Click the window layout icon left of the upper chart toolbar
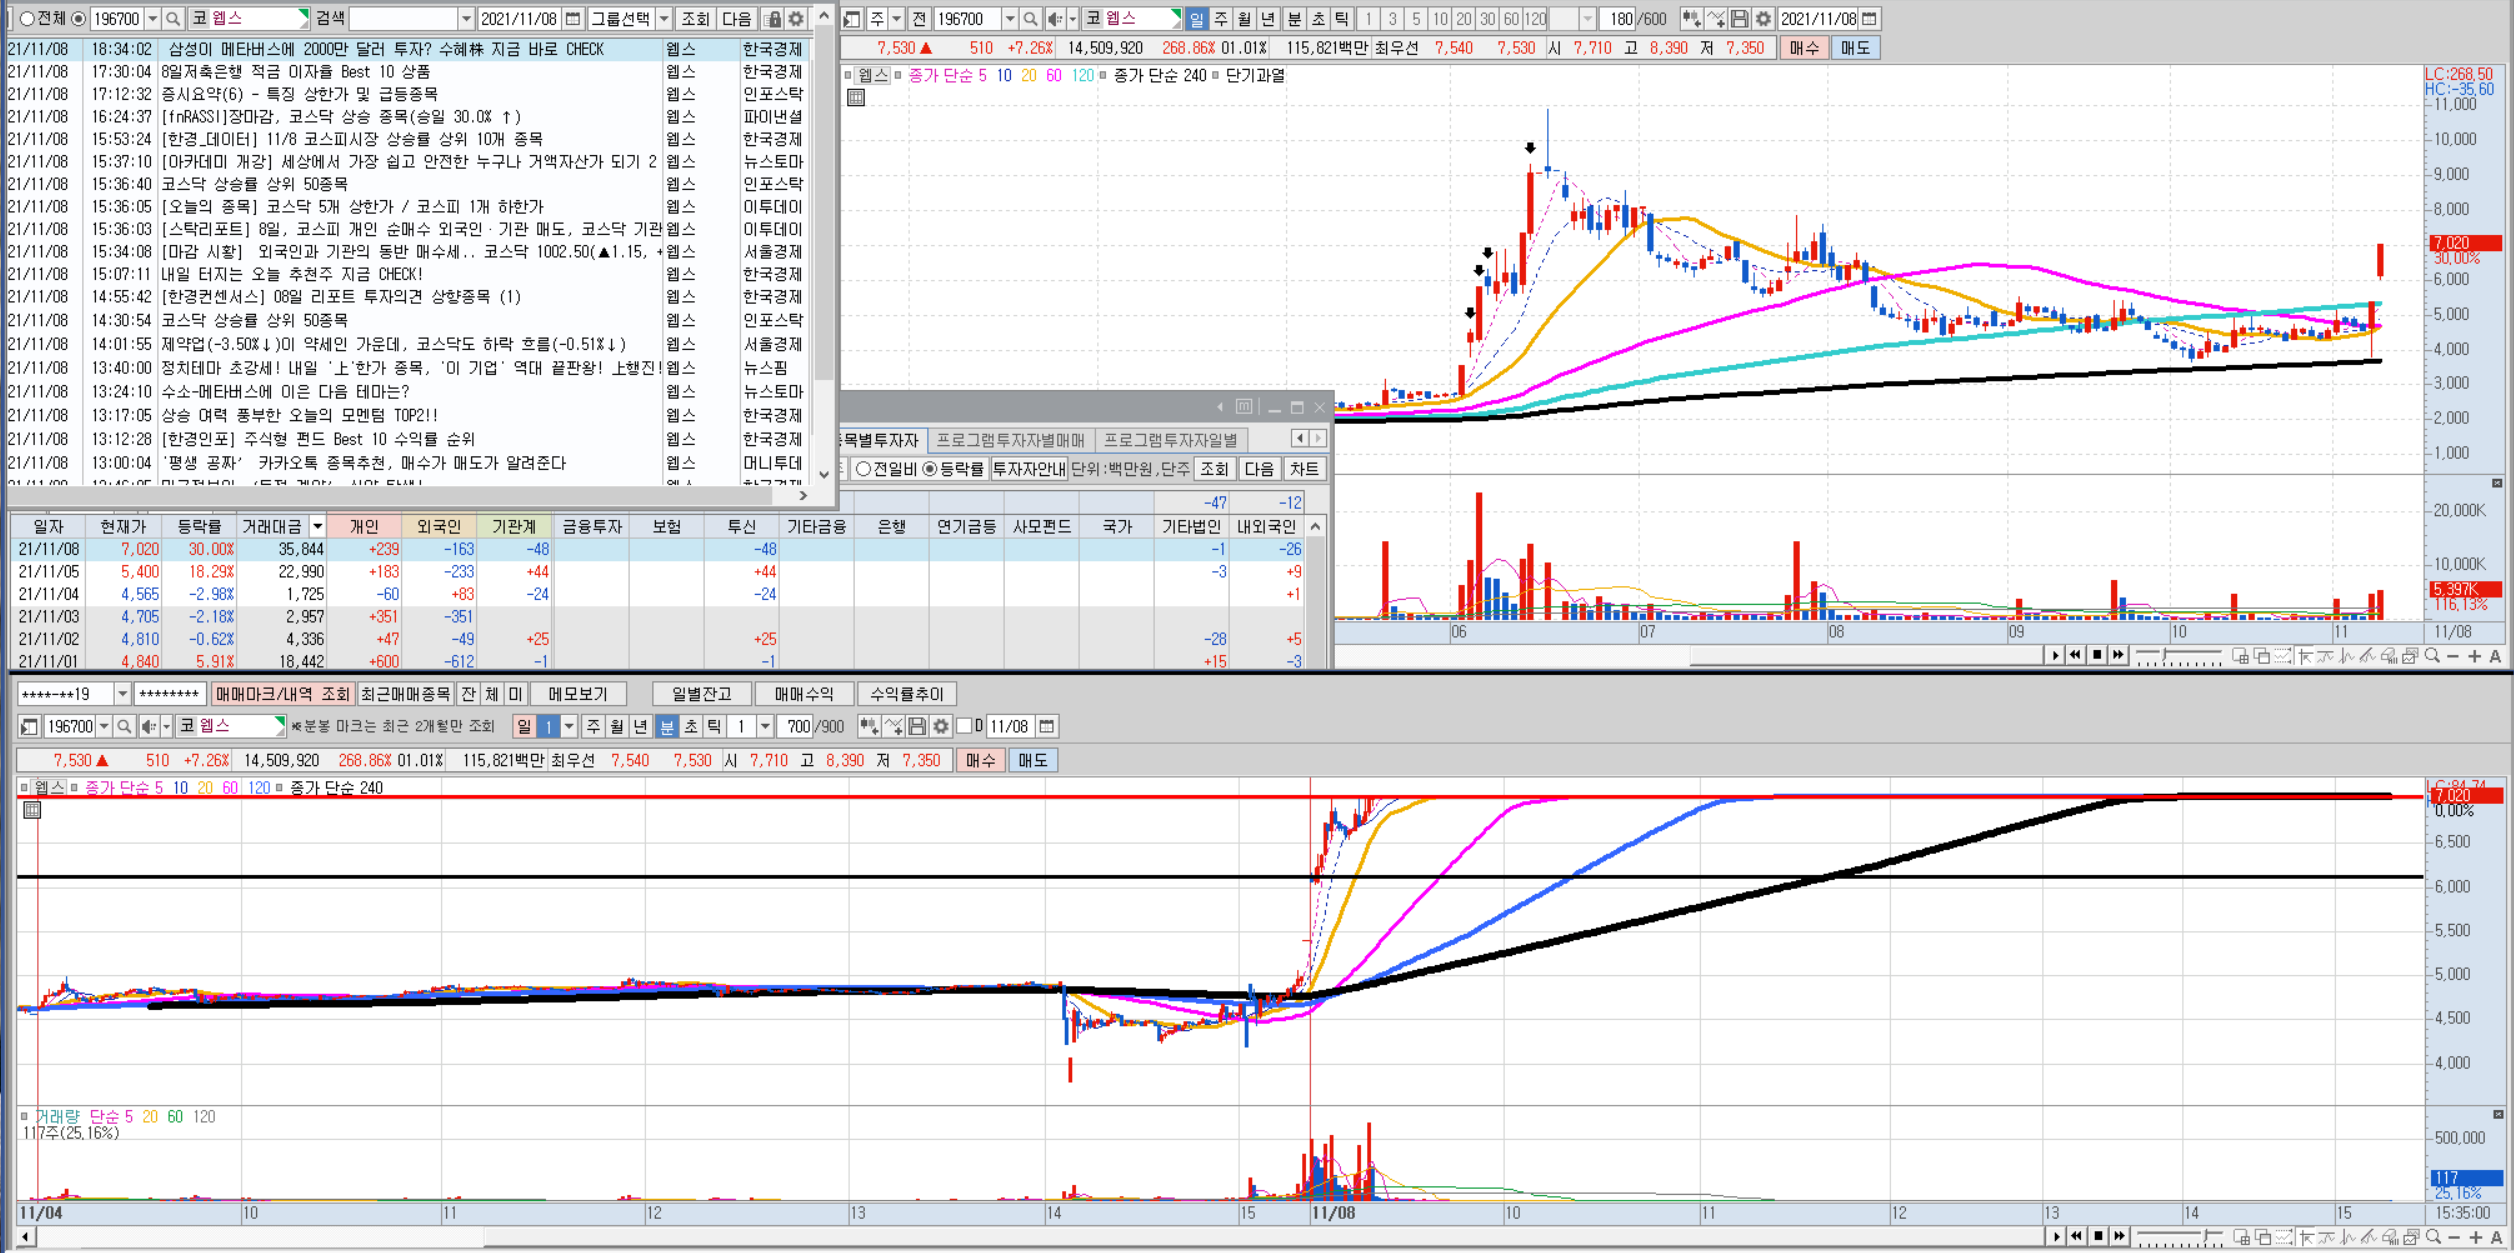 click(852, 19)
